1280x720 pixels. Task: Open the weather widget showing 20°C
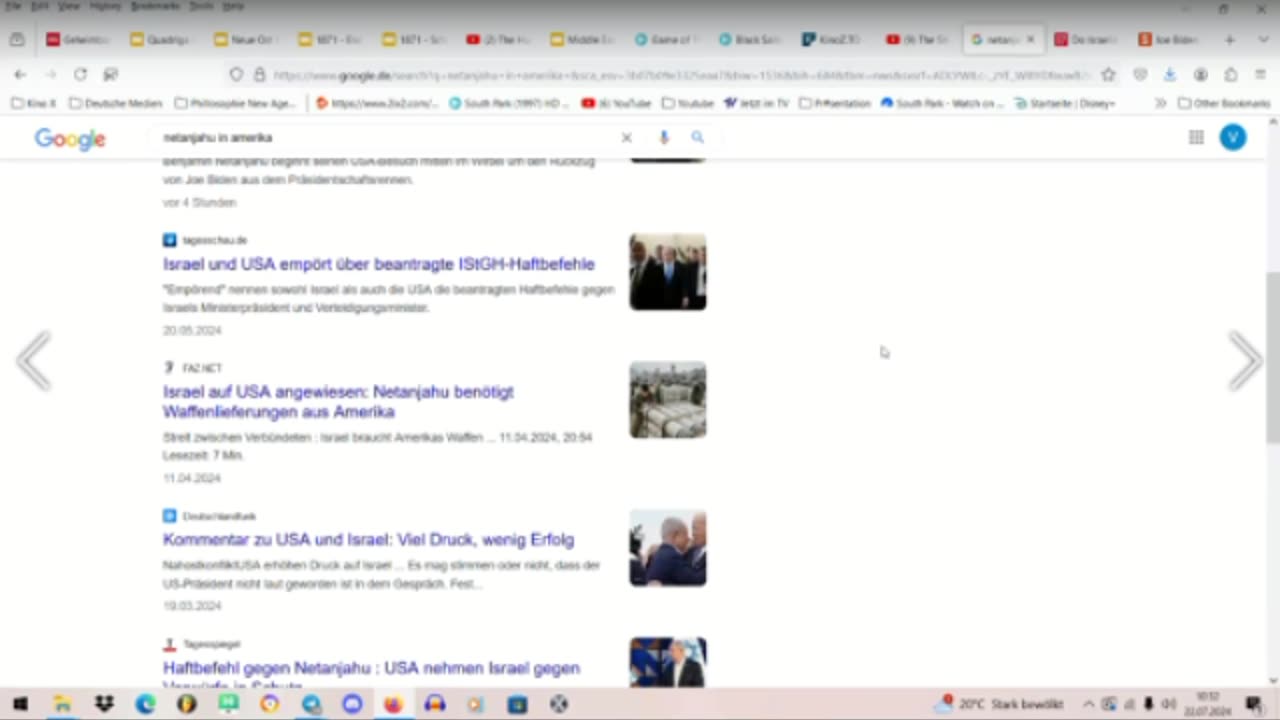[998, 704]
